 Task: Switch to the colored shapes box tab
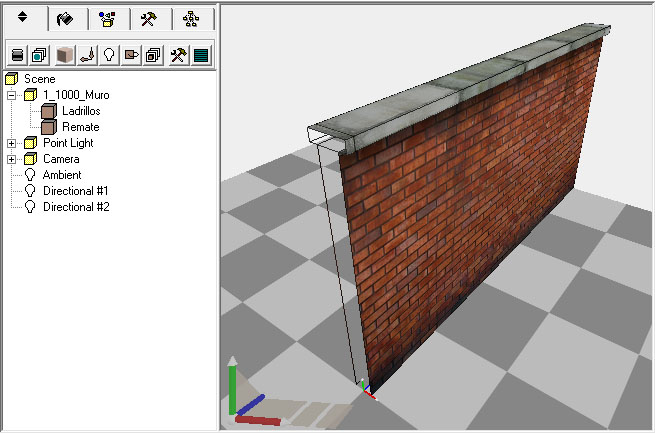coord(108,18)
